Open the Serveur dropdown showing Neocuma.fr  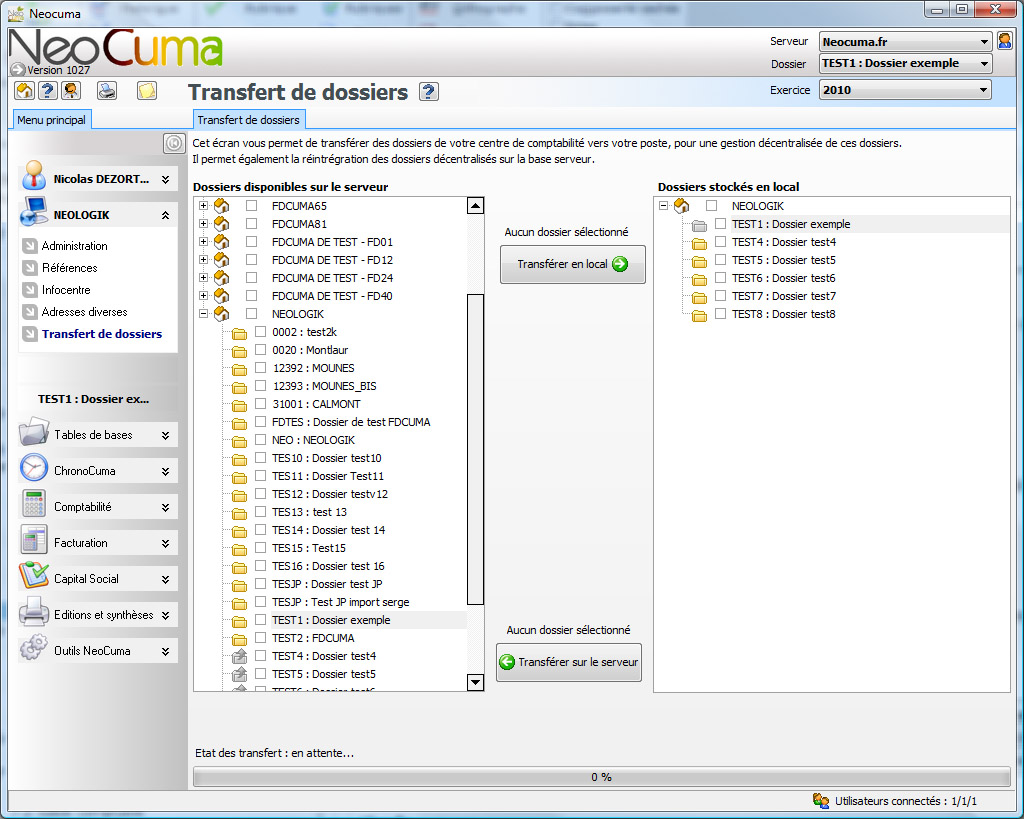point(905,42)
